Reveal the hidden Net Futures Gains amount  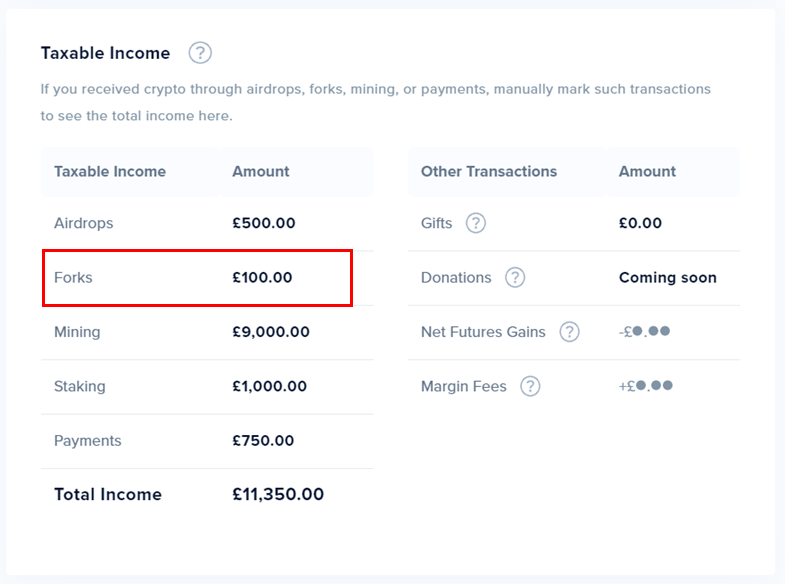click(x=644, y=332)
